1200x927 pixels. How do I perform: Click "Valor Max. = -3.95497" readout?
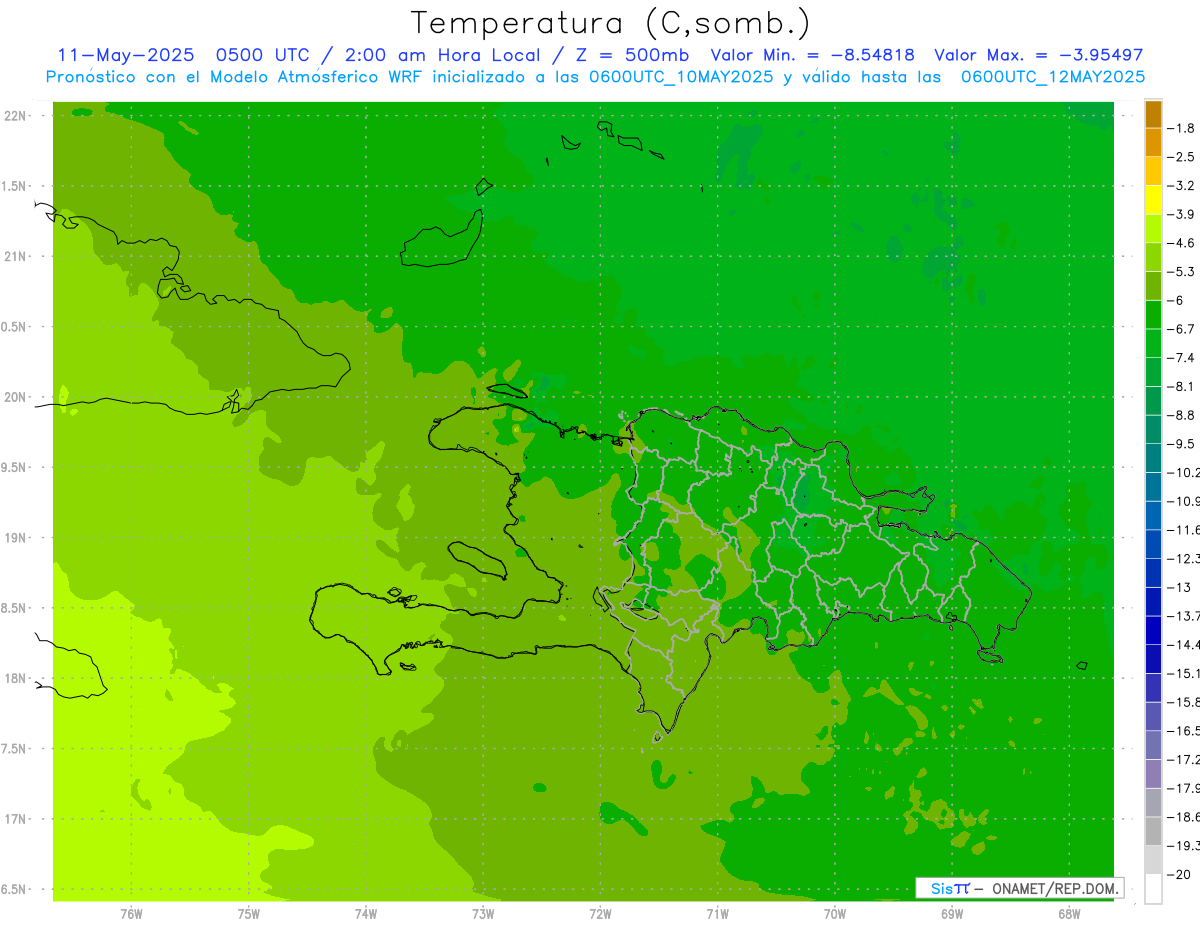tap(1039, 55)
